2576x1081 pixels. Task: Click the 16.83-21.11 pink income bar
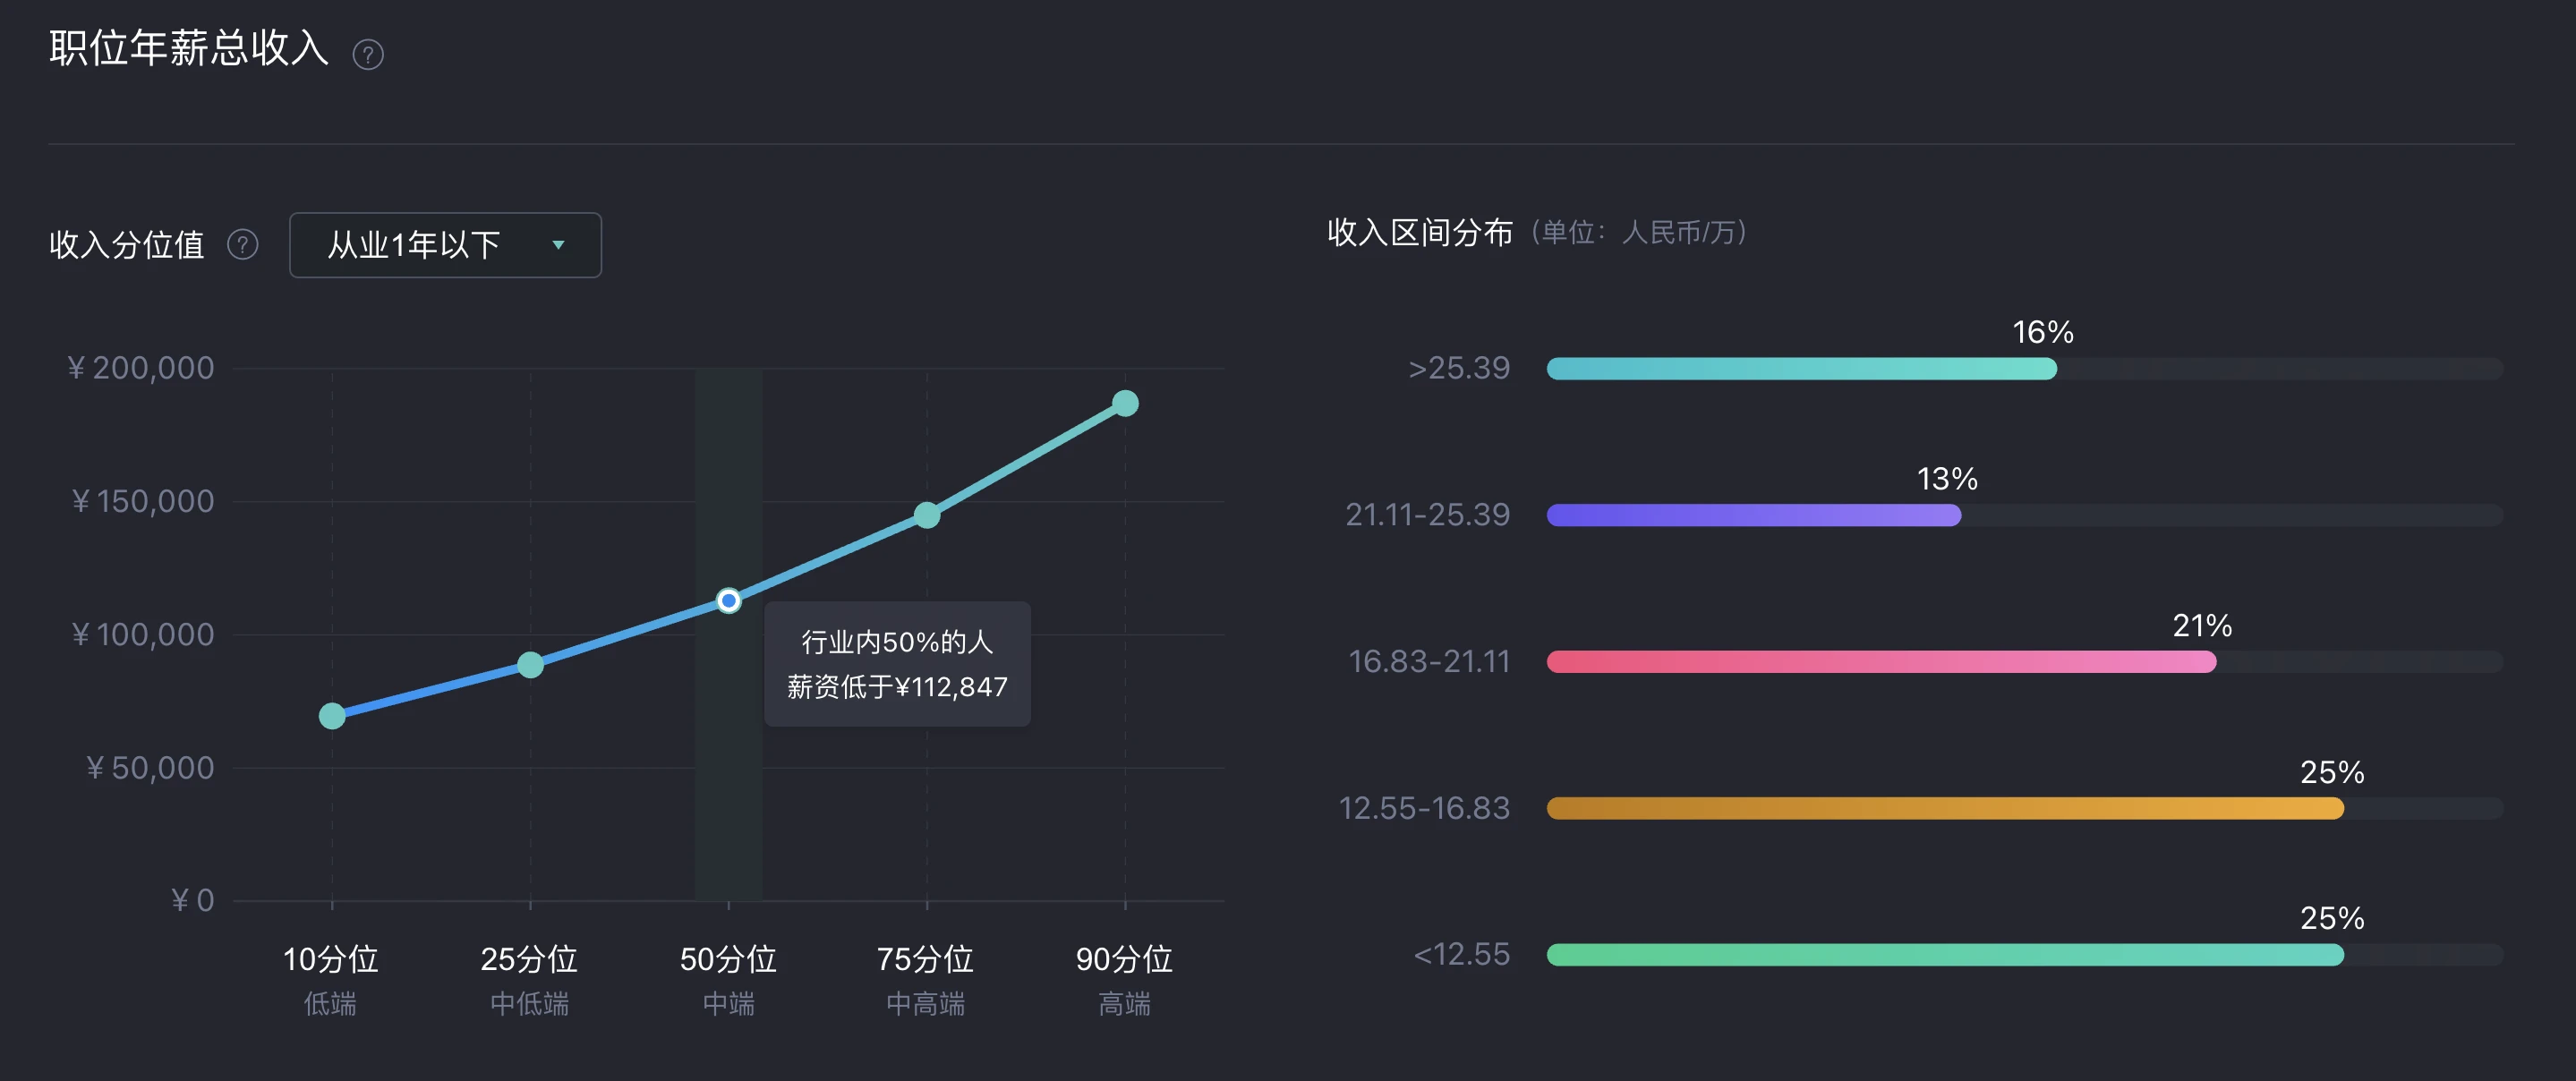click(1881, 662)
